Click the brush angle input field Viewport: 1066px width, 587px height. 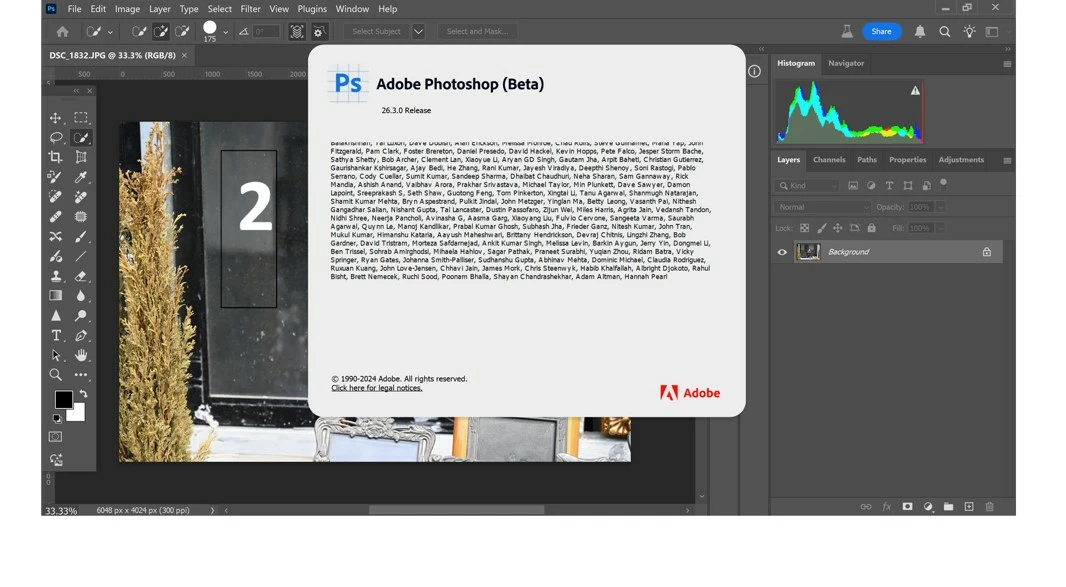[x=266, y=31]
